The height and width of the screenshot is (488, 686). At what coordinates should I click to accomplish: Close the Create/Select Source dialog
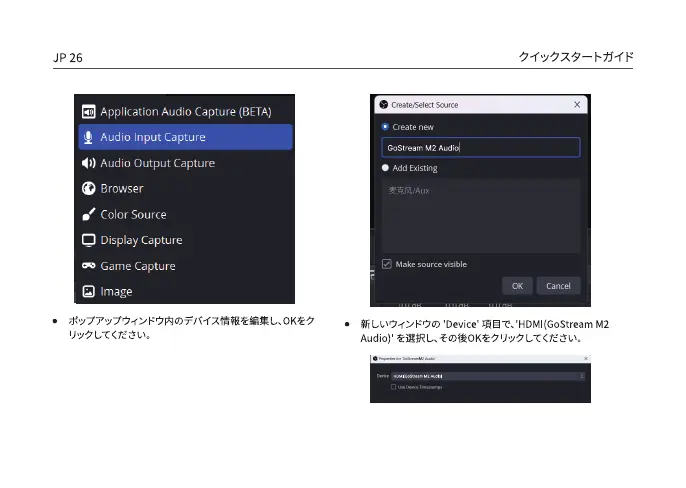click(x=577, y=104)
